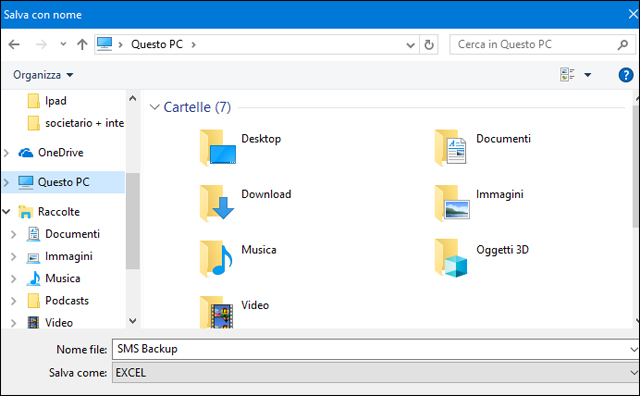This screenshot has width=640, height=396.
Task: Expand OneDrive tree node
Action: [x=6, y=153]
